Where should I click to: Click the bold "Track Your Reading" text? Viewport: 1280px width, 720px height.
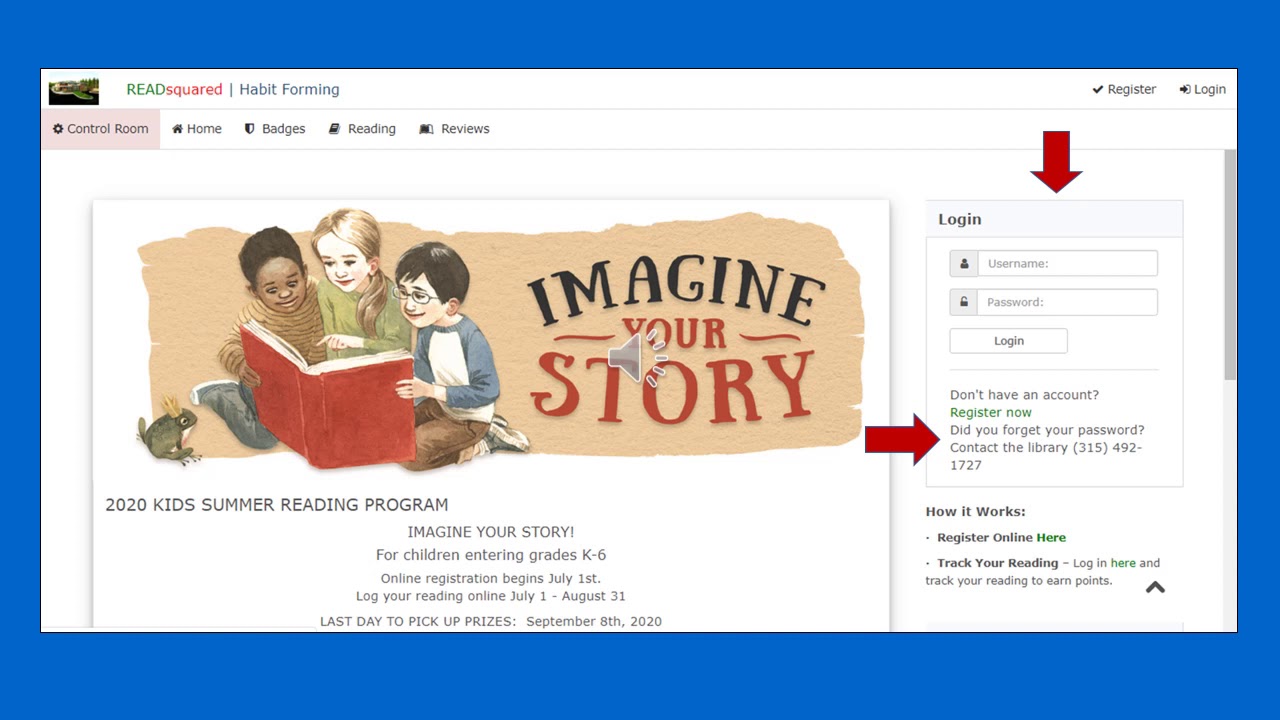point(997,563)
